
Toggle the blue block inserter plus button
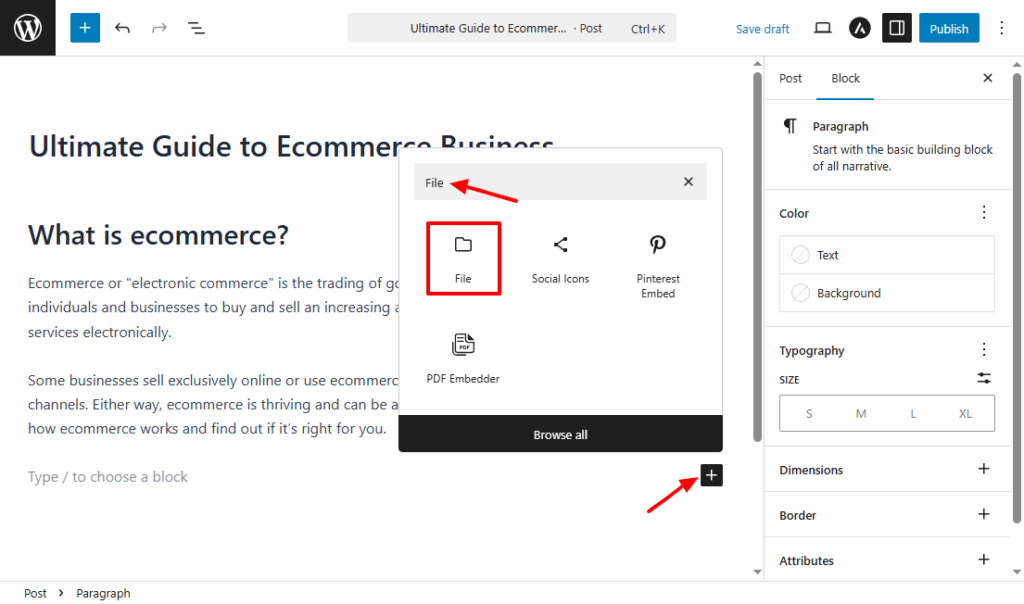coord(85,28)
